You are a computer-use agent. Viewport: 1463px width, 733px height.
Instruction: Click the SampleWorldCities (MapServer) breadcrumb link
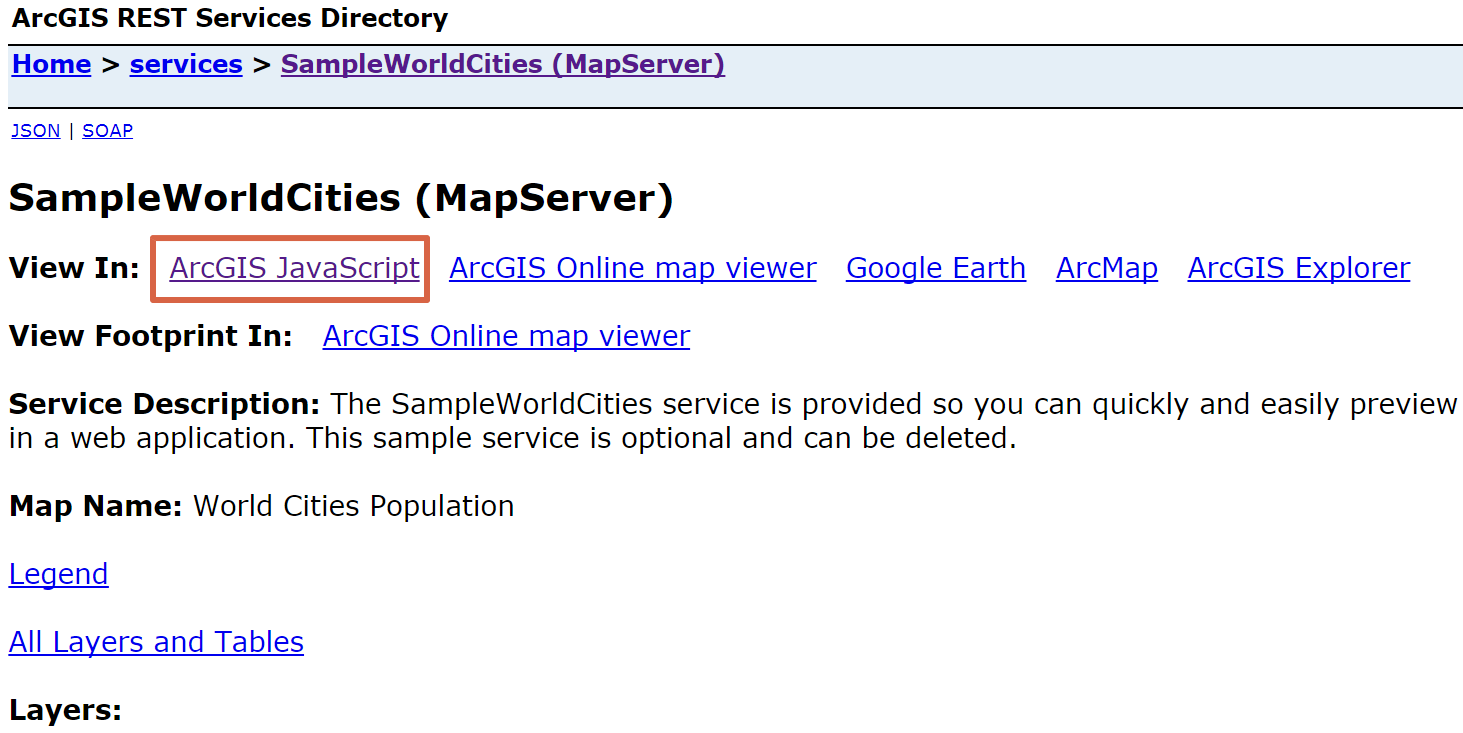click(x=503, y=65)
